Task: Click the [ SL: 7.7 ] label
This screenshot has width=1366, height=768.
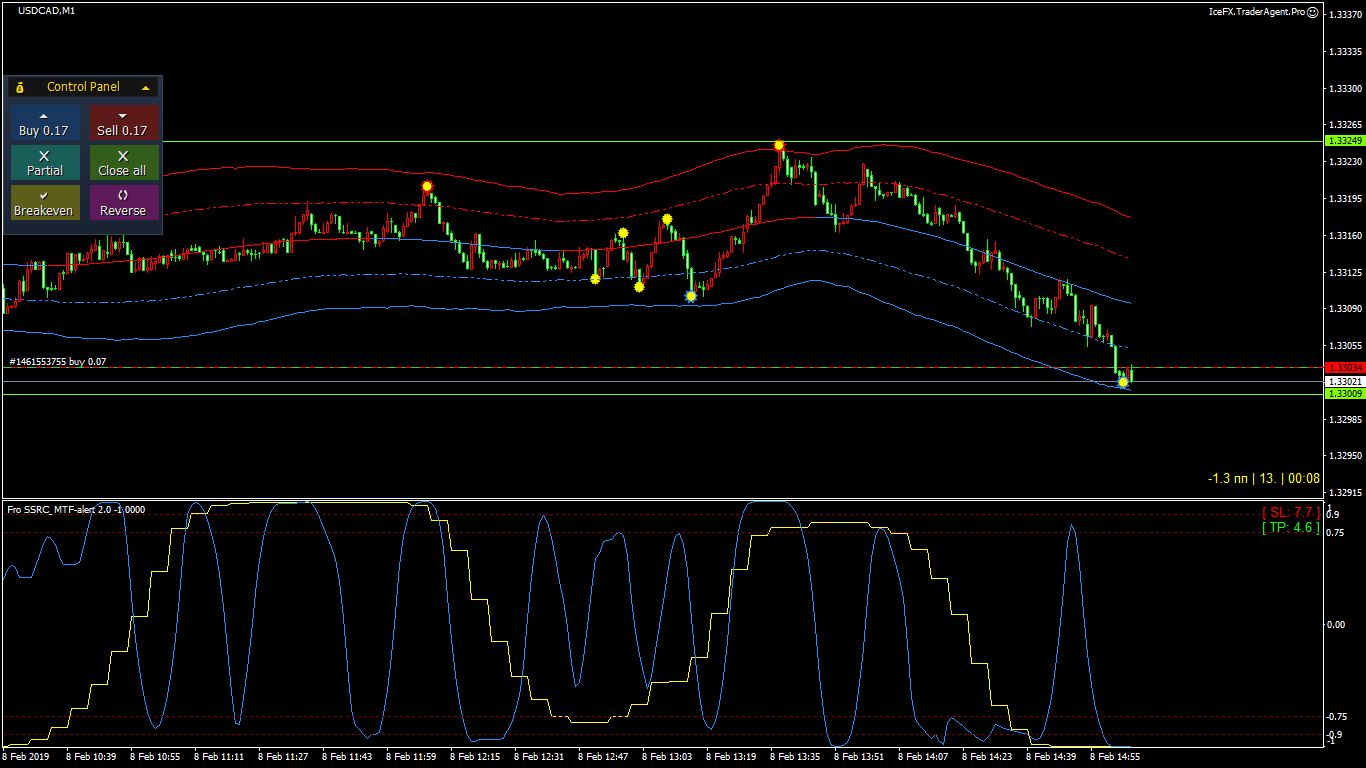Action: pyautogui.click(x=1290, y=512)
